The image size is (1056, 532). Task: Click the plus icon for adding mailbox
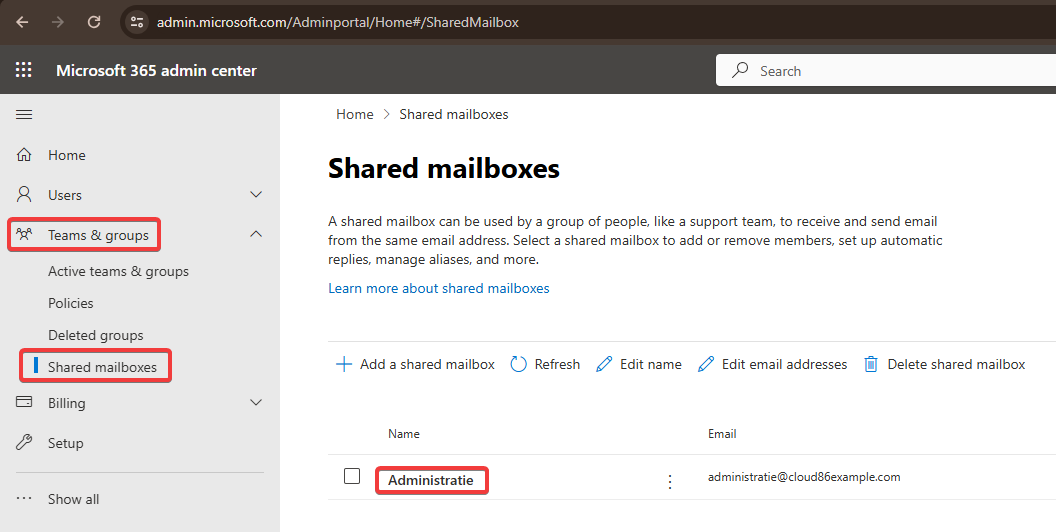point(343,364)
